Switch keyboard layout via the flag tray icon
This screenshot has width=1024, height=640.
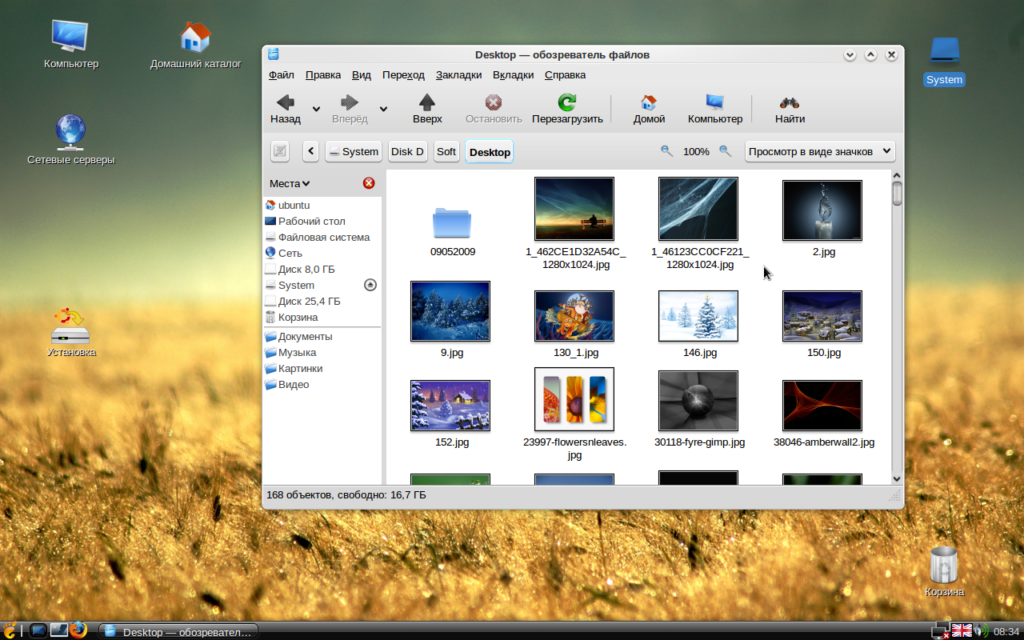tap(963, 631)
